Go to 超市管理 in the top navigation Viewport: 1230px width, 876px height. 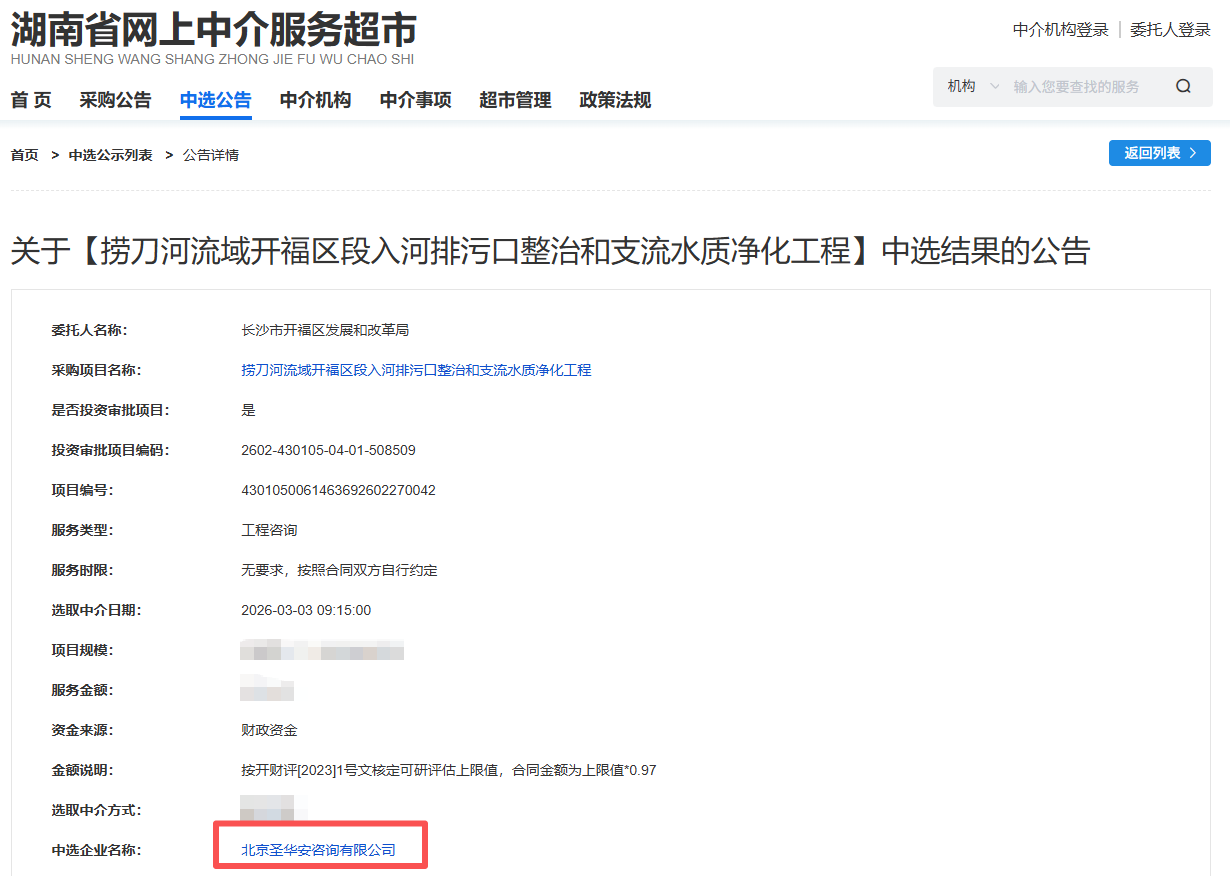coord(515,100)
